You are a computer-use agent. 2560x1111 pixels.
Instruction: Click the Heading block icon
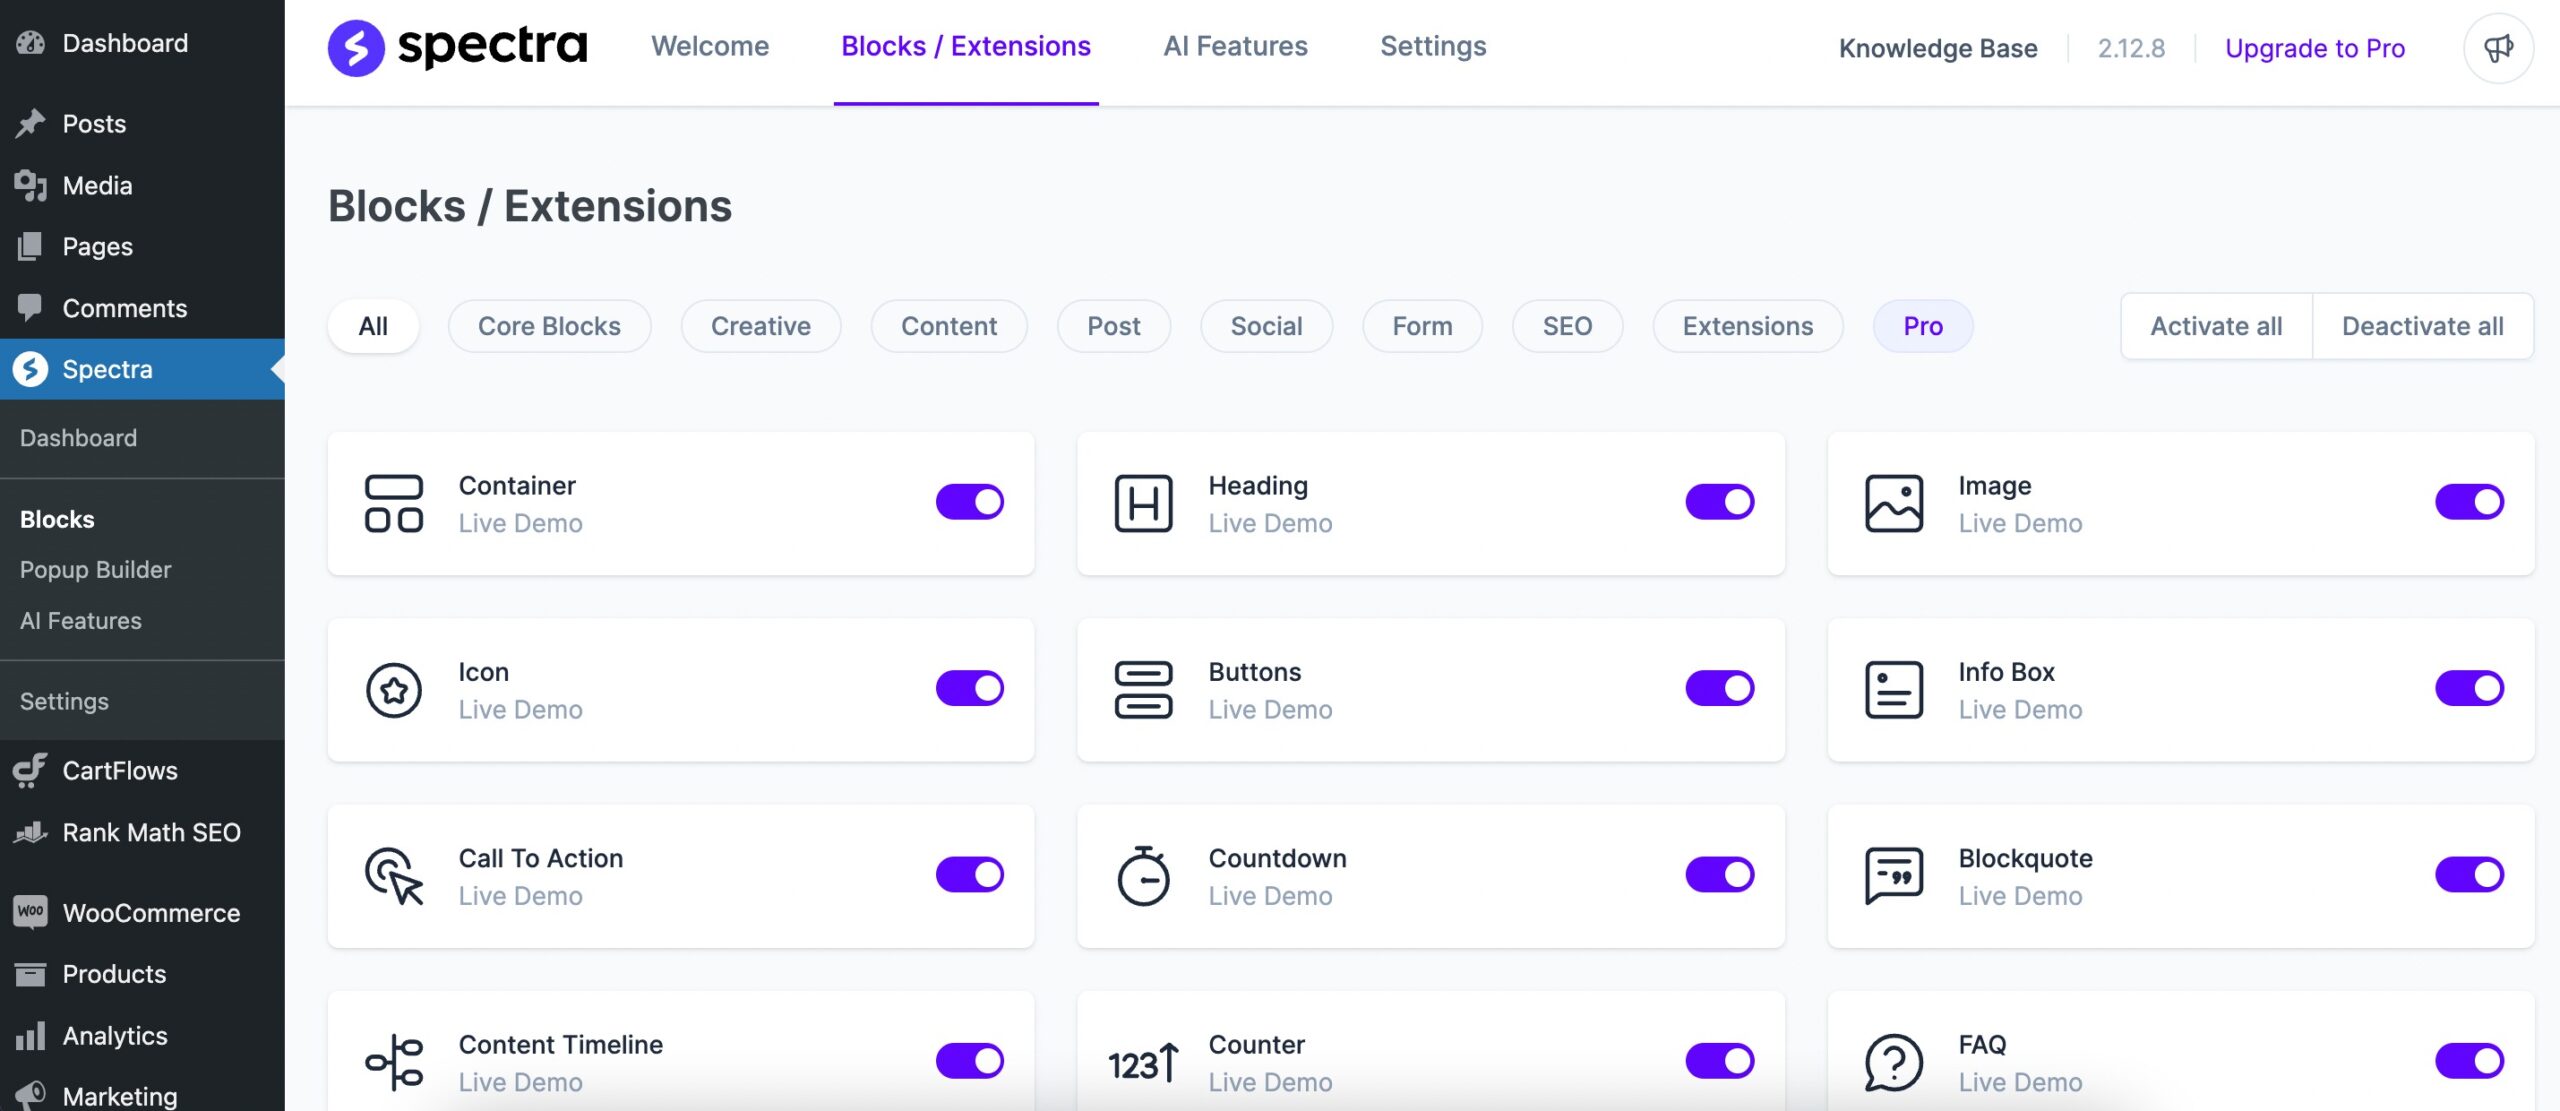[1143, 503]
